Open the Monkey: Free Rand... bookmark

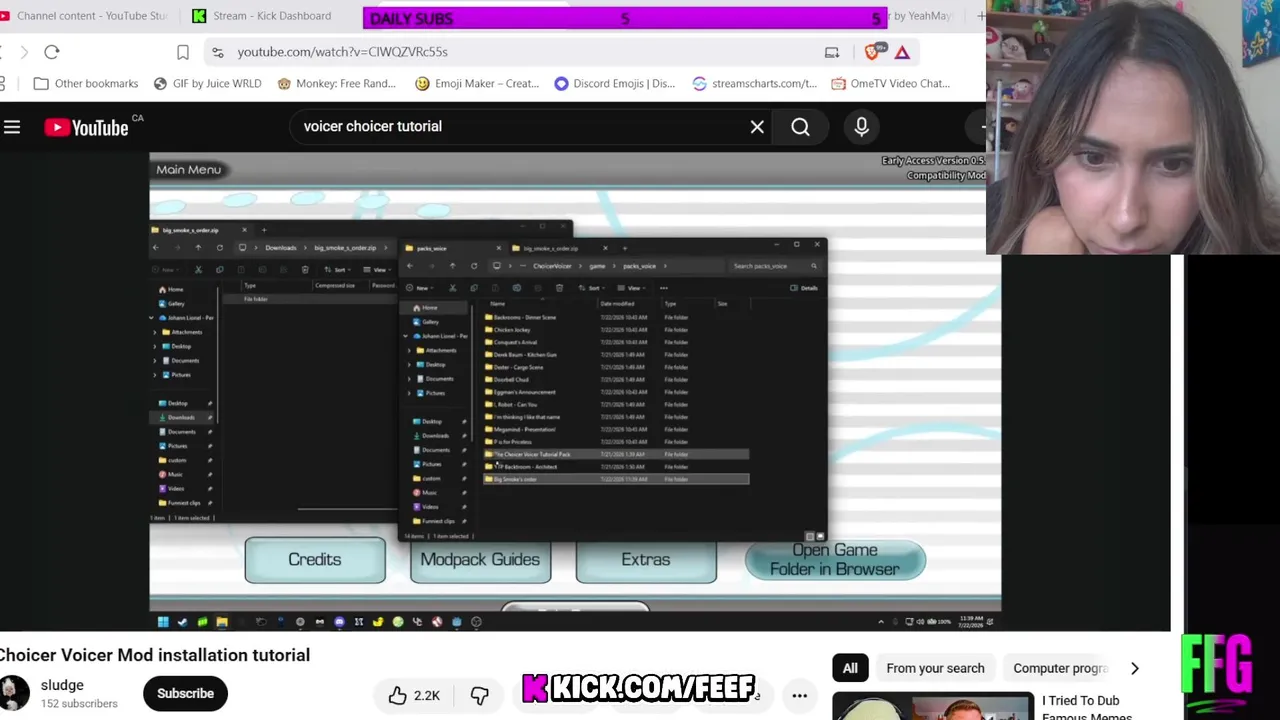click(x=336, y=84)
